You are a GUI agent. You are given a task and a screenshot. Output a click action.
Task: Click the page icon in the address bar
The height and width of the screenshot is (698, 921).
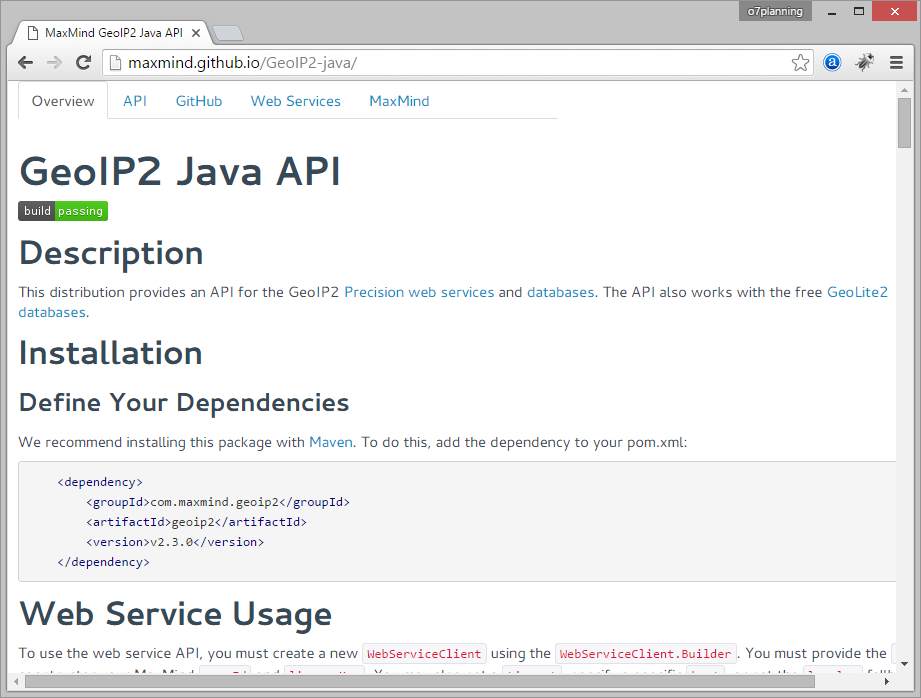coord(115,63)
